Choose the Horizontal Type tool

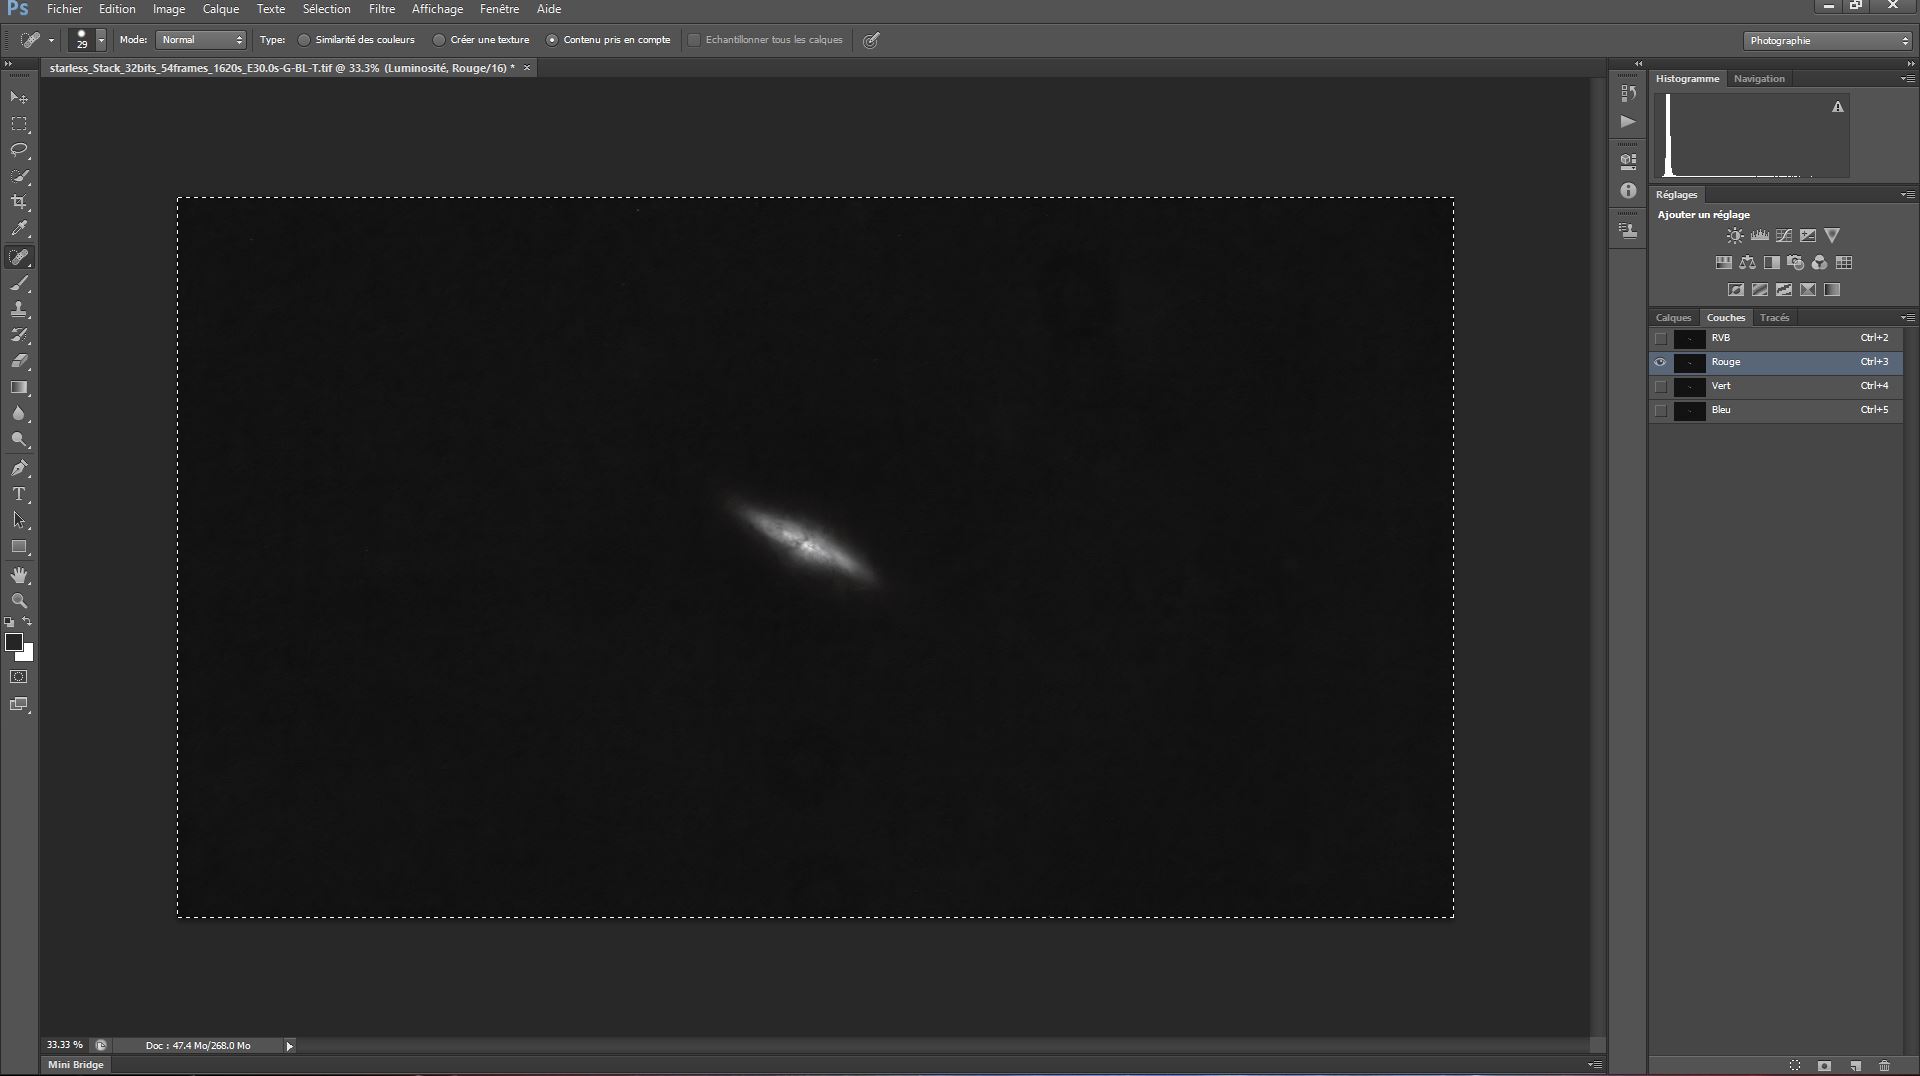(x=19, y=494)
